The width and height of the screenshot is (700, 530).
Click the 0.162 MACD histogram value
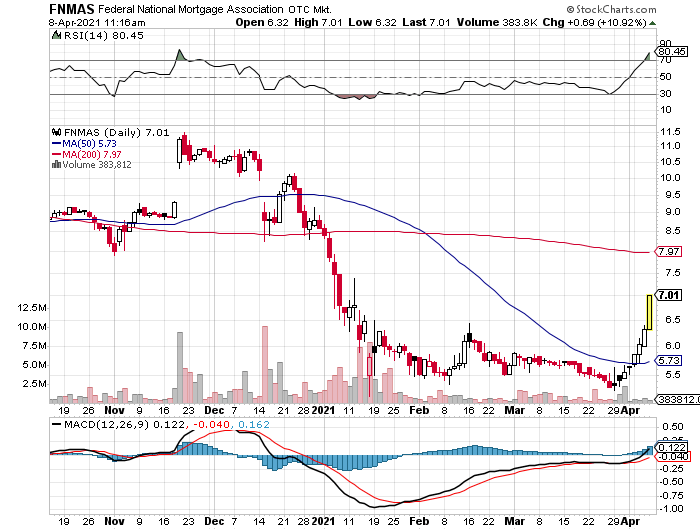254,424
